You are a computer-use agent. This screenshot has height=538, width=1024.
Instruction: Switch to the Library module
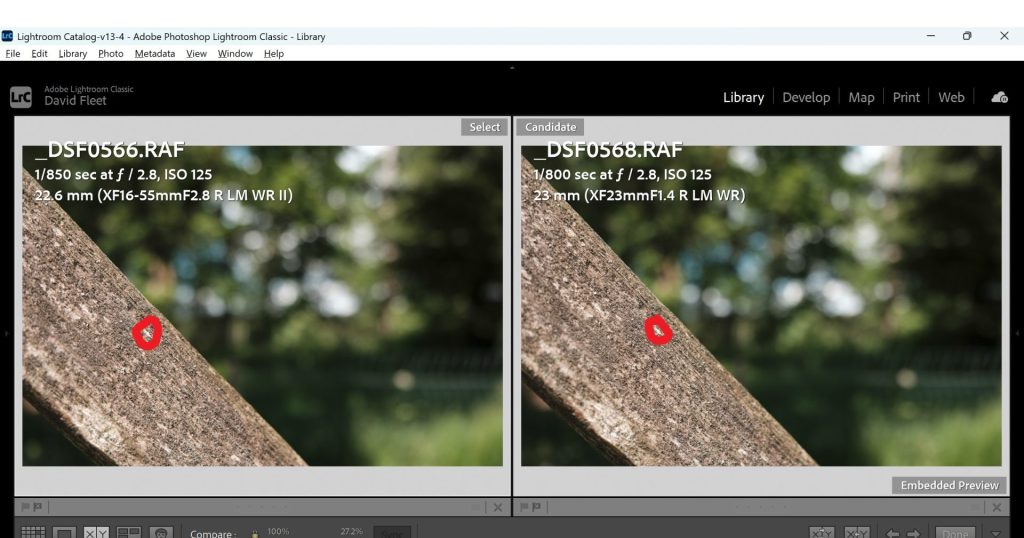pos(743,97)
